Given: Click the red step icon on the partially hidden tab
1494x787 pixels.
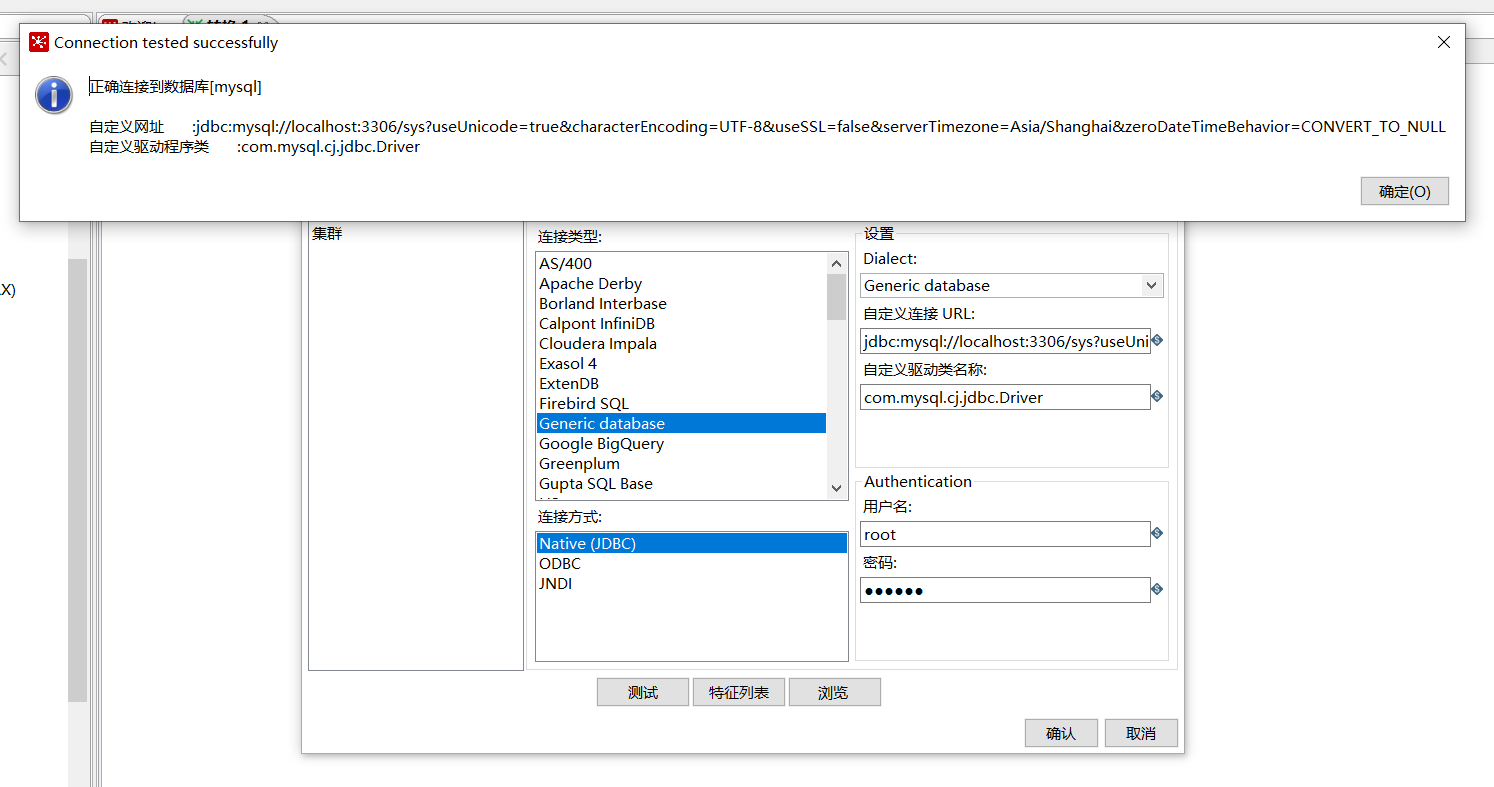Looking at the screenshot, I should point(110,20).
